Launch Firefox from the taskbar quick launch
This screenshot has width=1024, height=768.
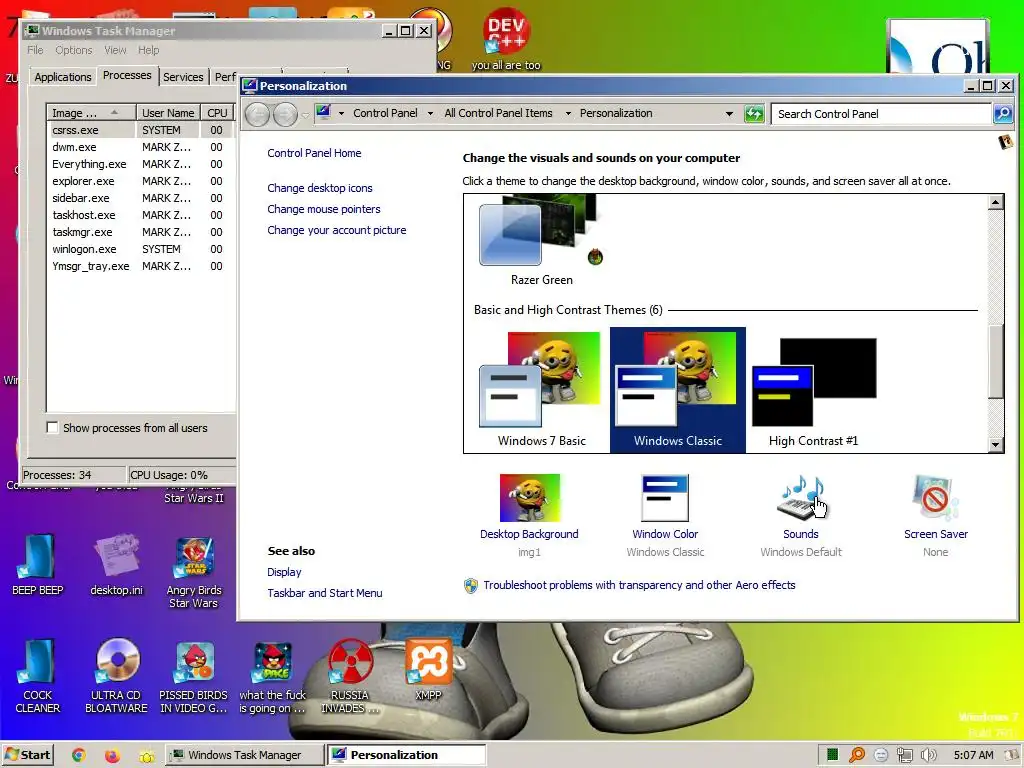point(112,755)
